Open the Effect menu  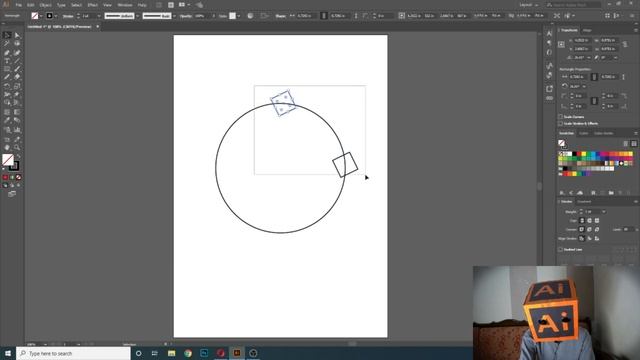(93, 5)
